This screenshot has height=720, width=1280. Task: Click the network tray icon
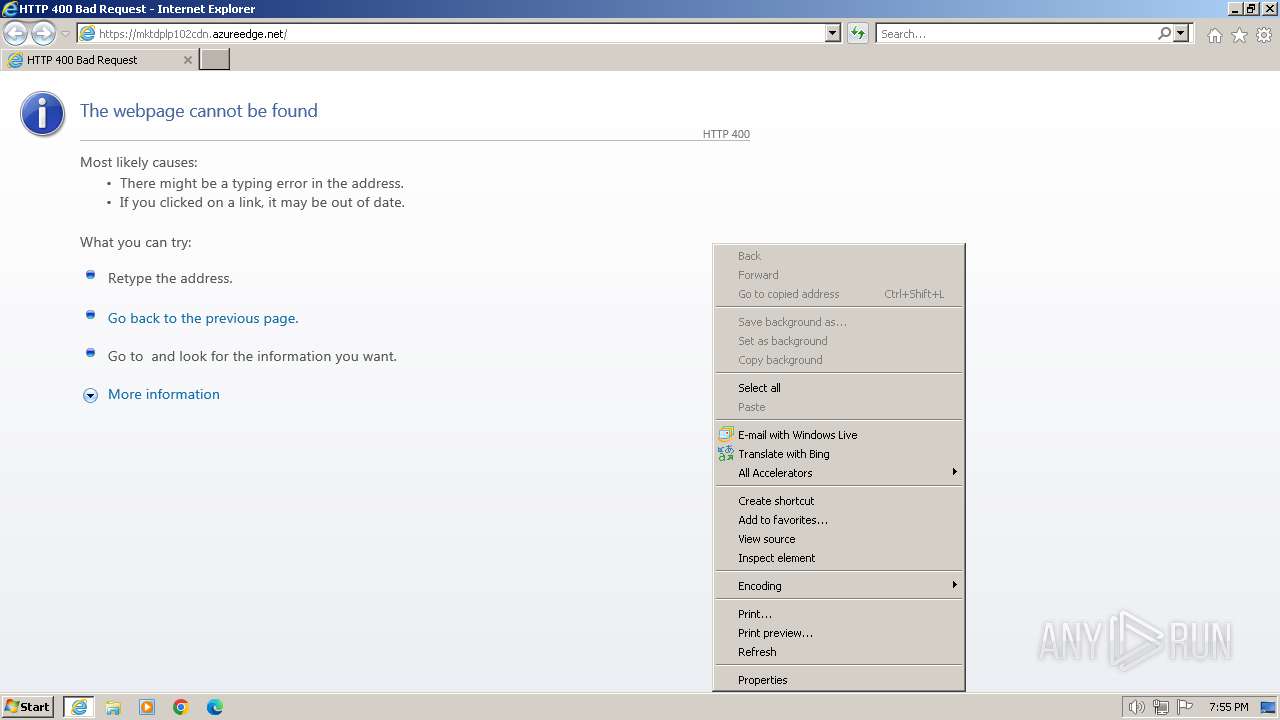pyautogui.click(x=1161, y=707)
